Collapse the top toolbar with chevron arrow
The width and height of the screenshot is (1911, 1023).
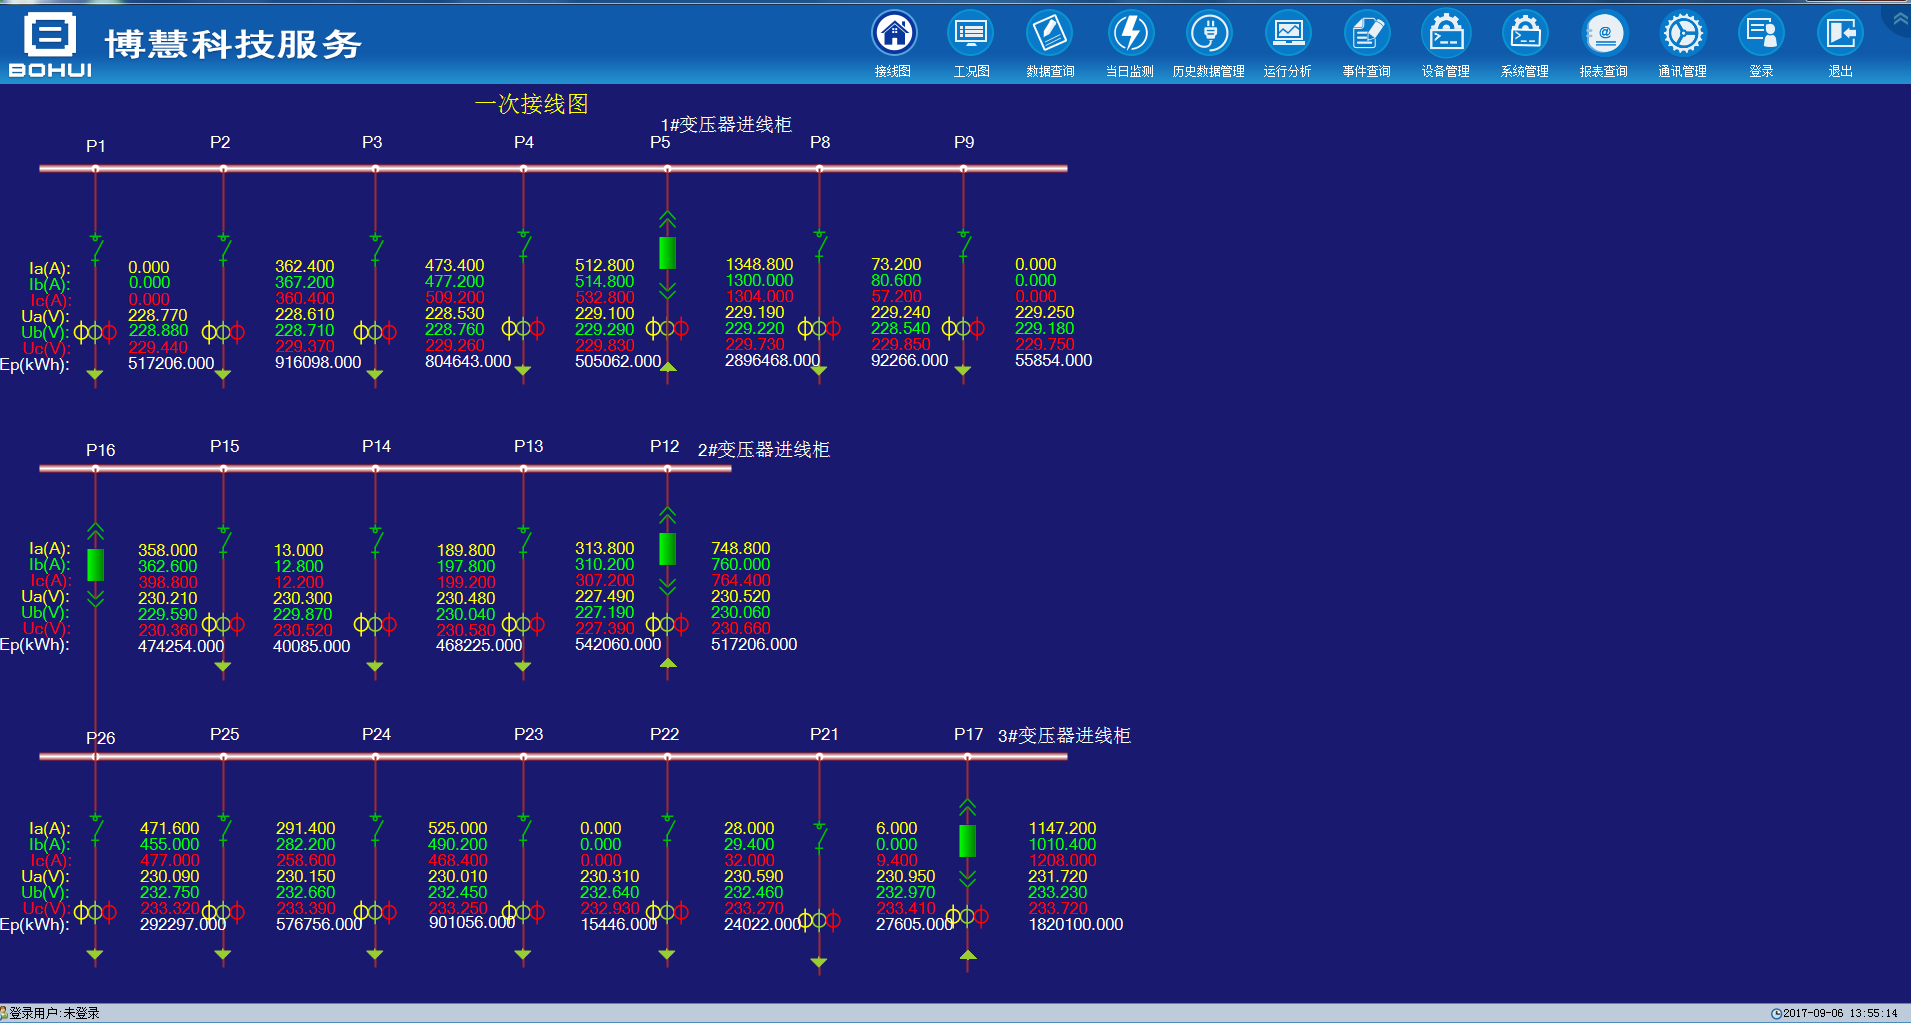click(1899, 18)
